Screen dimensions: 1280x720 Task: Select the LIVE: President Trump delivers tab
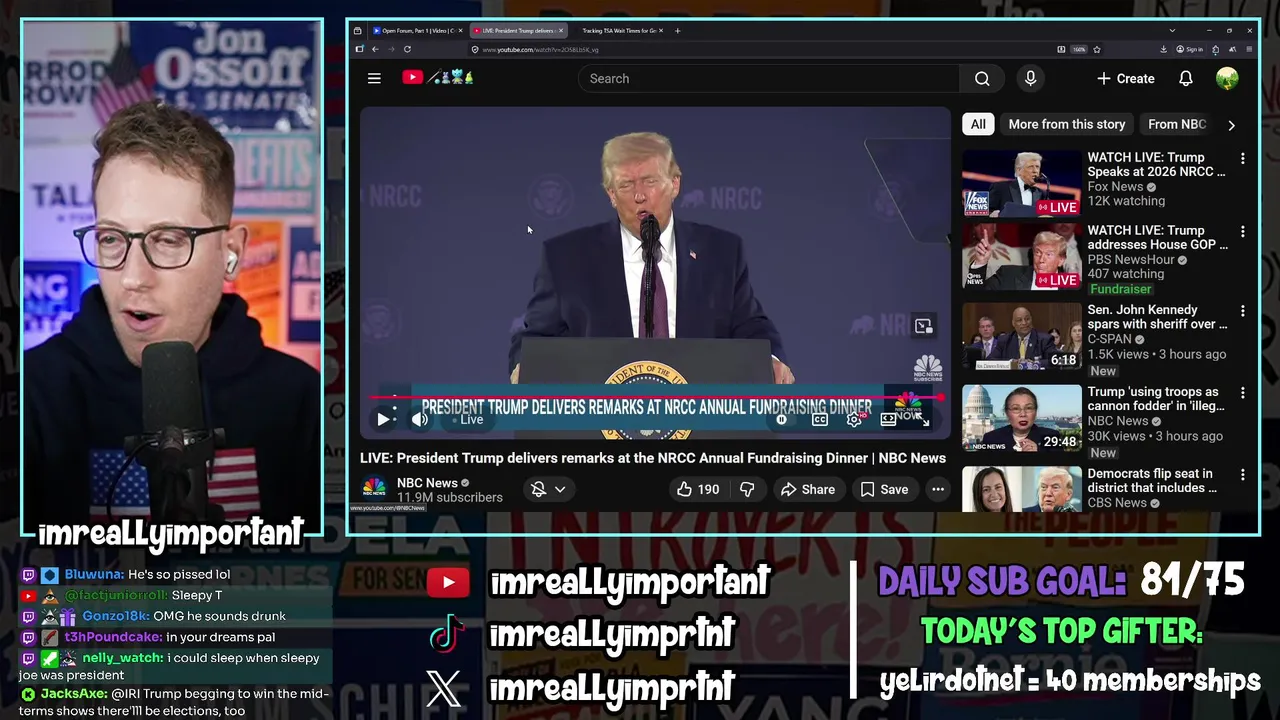point(518,31)
